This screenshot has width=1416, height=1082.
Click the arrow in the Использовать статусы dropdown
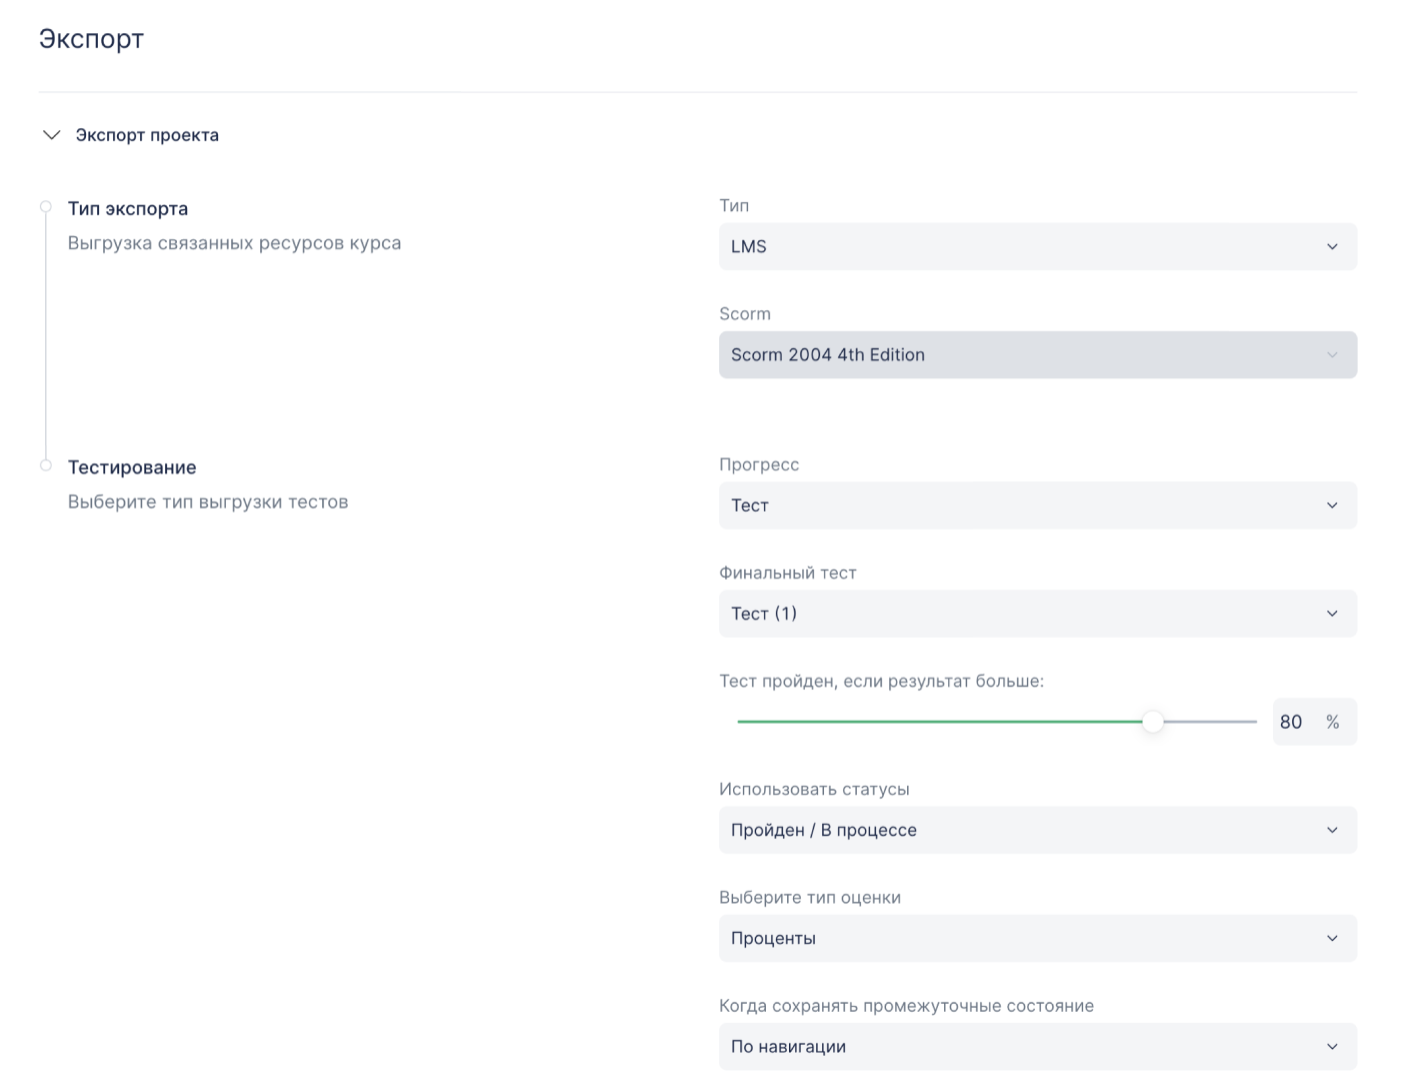[x=1331, y=830]
